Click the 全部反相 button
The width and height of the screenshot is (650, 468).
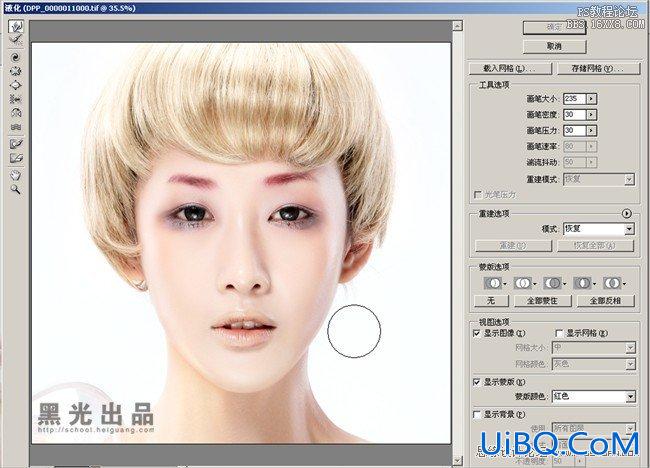coord(606,301)
